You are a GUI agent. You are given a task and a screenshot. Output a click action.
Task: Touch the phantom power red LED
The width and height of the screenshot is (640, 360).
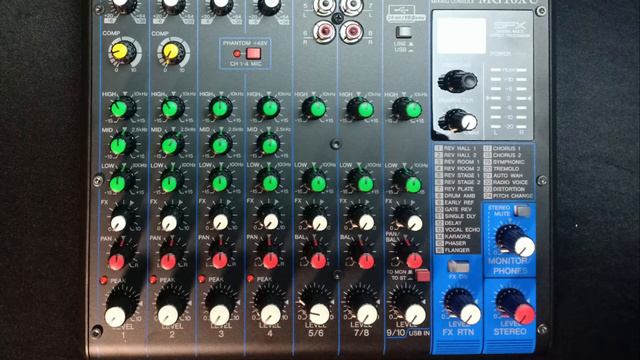click(237, 53)
